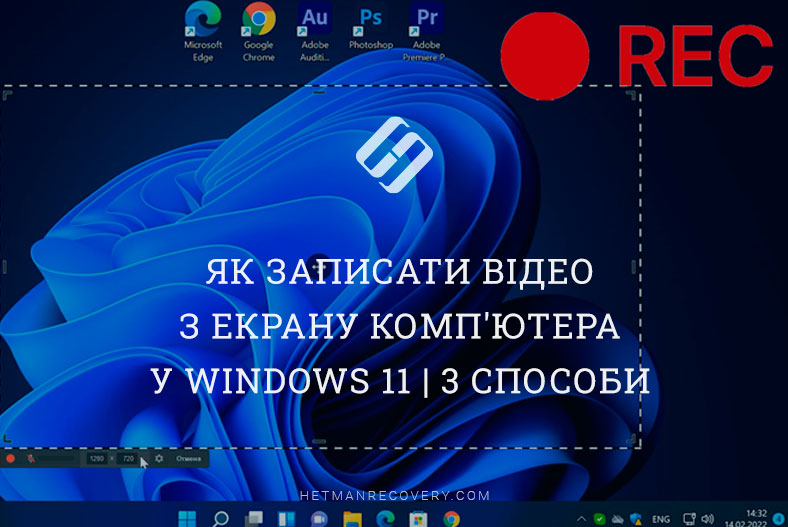Open the Adobe Premiere Pro desktop shortcut

point(426,32)
